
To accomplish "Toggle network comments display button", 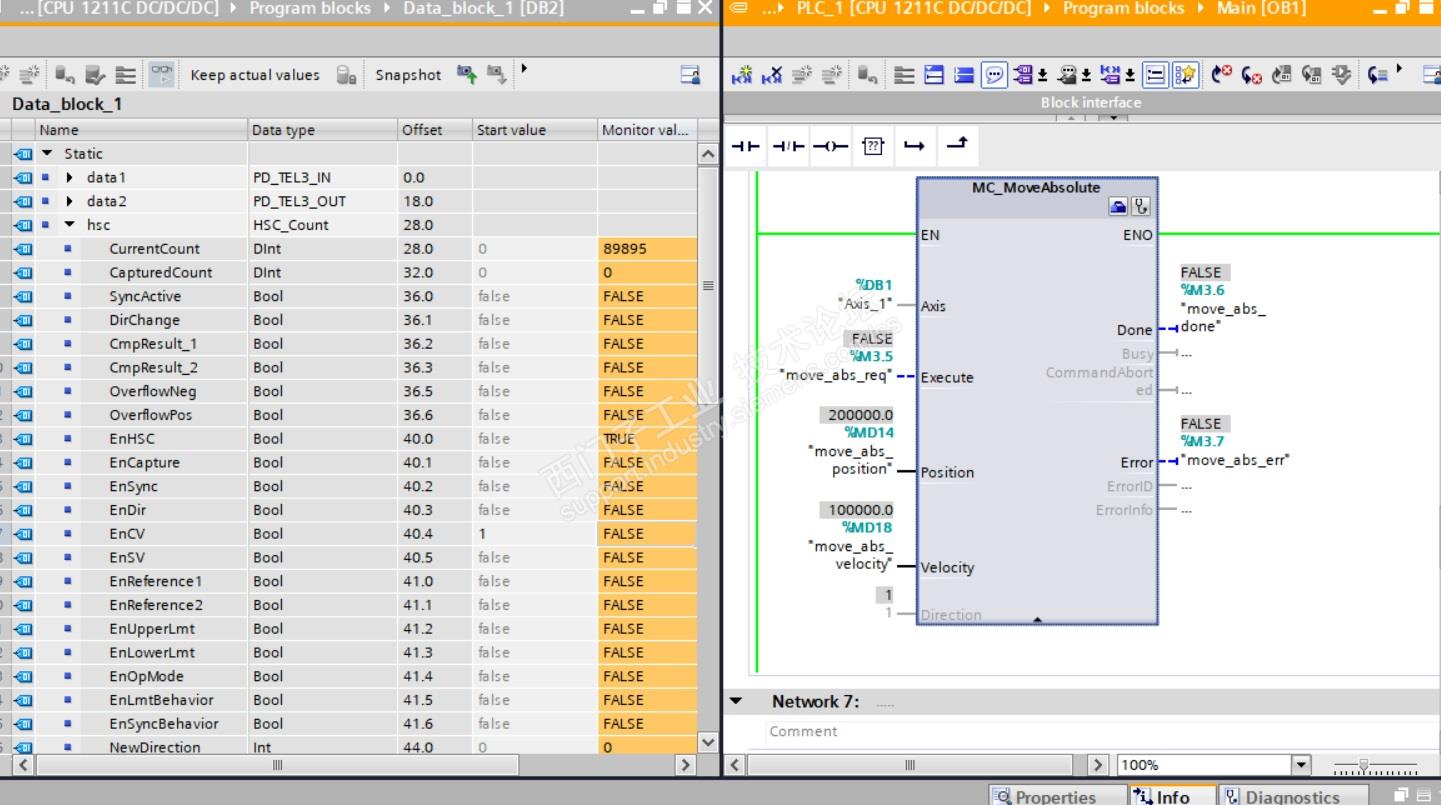I will tap(994, 75).
